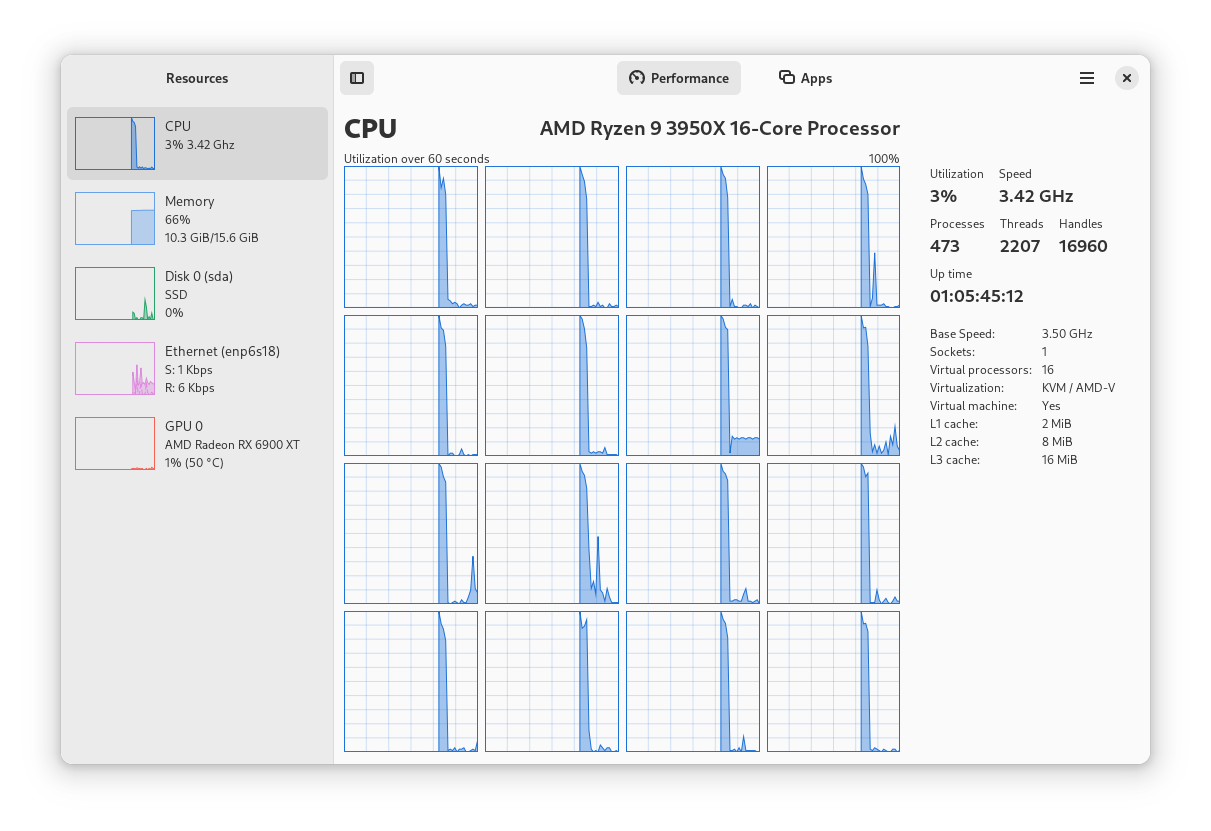Screen dimensions: 1211x831
Task: Click the 'AMD Ryzen 9 3950X 16-Core Processor' title
Action: pos(720,128)
